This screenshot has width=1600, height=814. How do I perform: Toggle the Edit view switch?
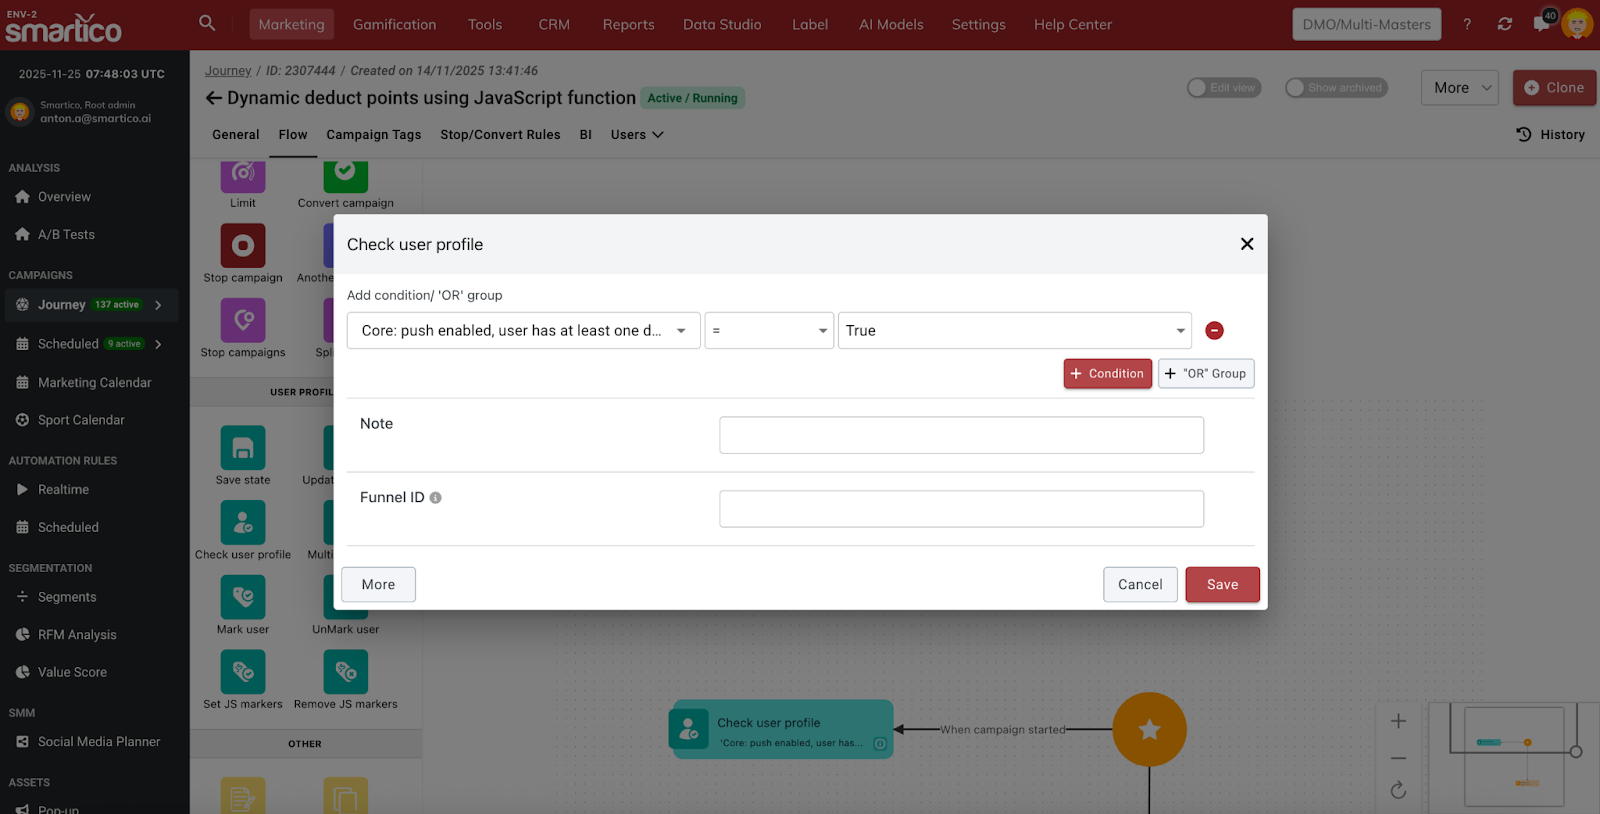click(1223, 88)
